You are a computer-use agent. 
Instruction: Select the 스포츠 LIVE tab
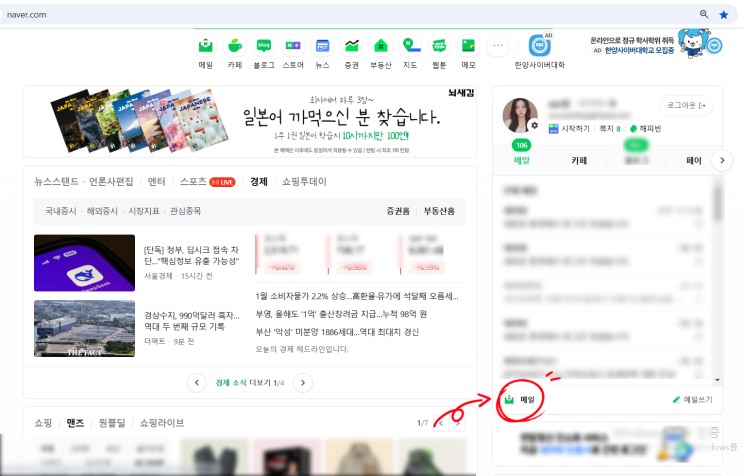(x=208, y=181)
